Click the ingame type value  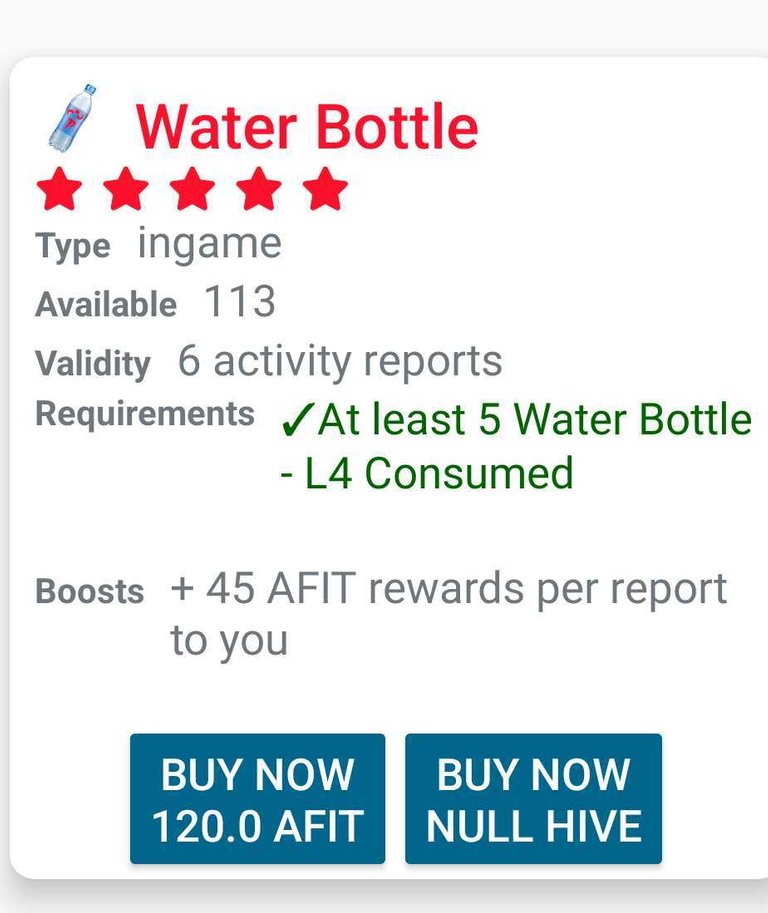(210, 244)
